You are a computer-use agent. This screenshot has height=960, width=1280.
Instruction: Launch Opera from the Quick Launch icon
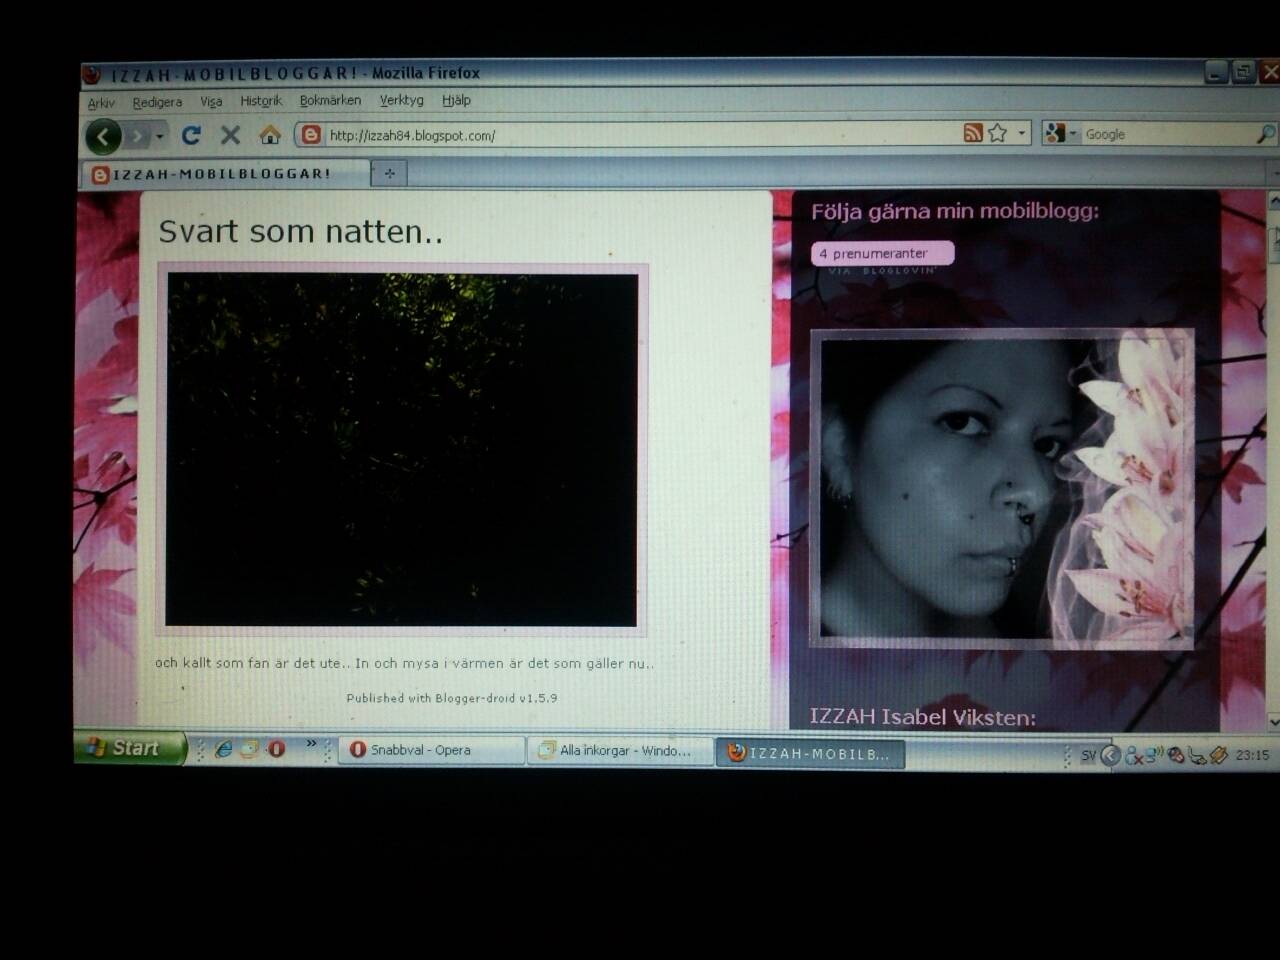coord(276,749)
